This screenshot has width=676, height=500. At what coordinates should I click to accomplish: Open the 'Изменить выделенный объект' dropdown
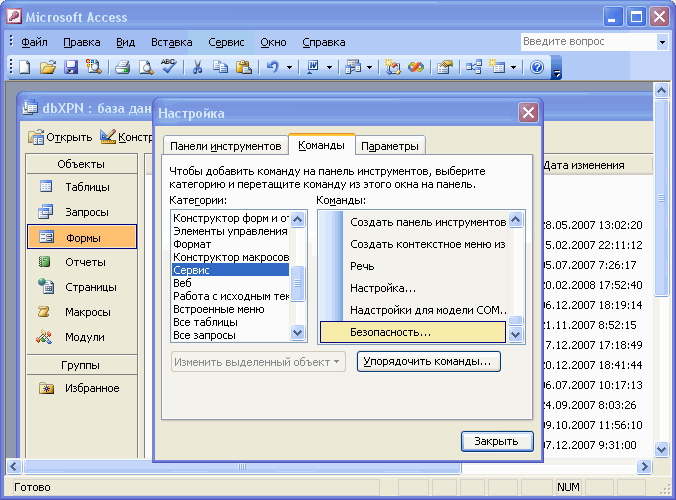coord(258,362)
